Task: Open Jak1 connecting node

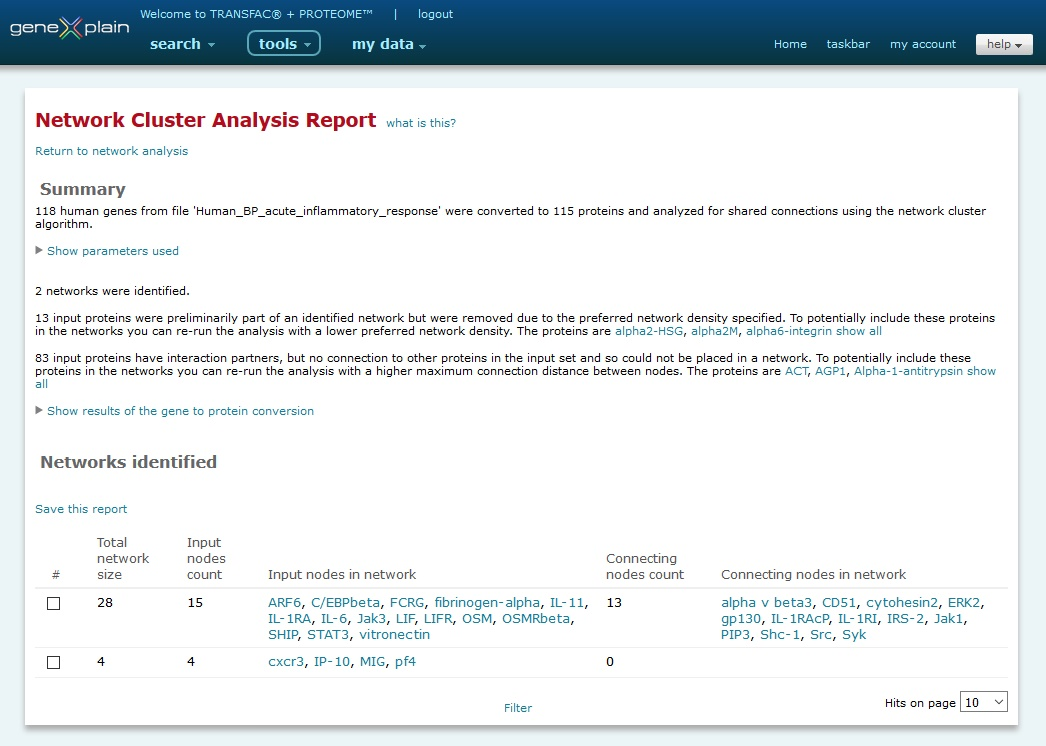Action: tap(949, 619)
